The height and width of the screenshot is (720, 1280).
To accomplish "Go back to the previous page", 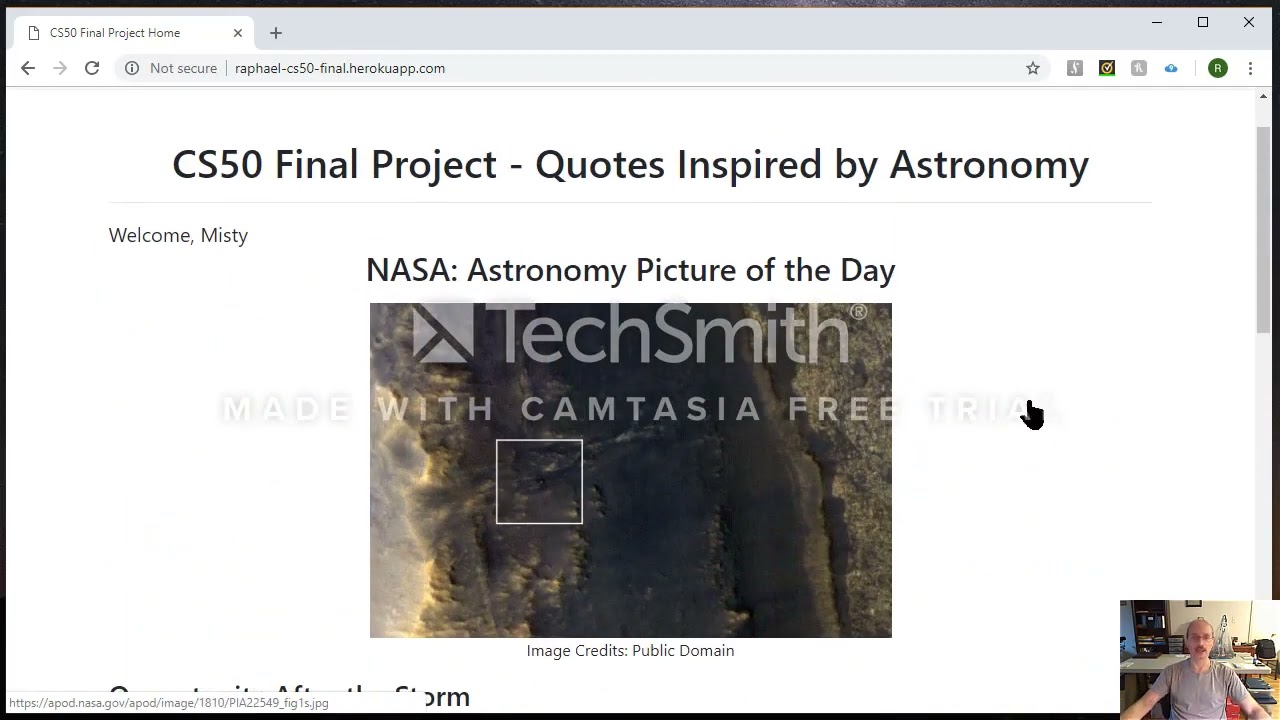I will pyautogui.click(x=28, y=68).
